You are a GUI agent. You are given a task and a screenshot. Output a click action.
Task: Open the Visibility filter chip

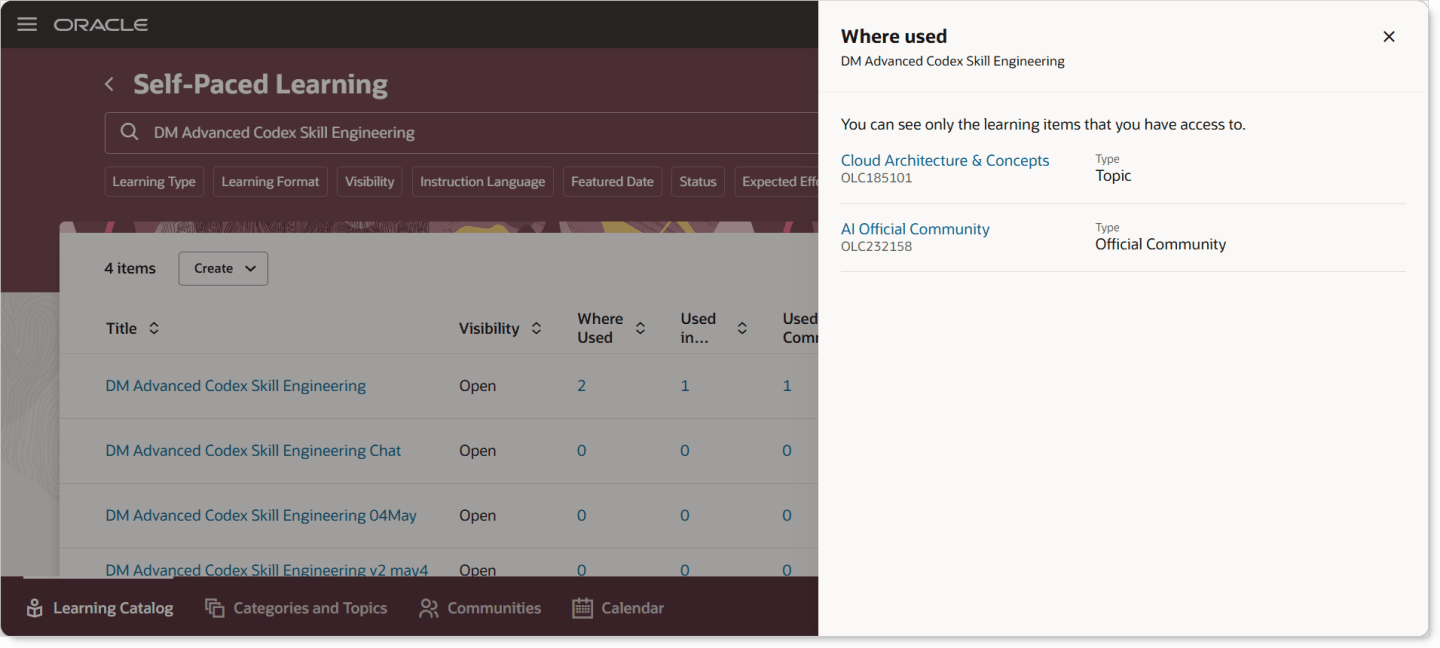[x=370, y=181]
